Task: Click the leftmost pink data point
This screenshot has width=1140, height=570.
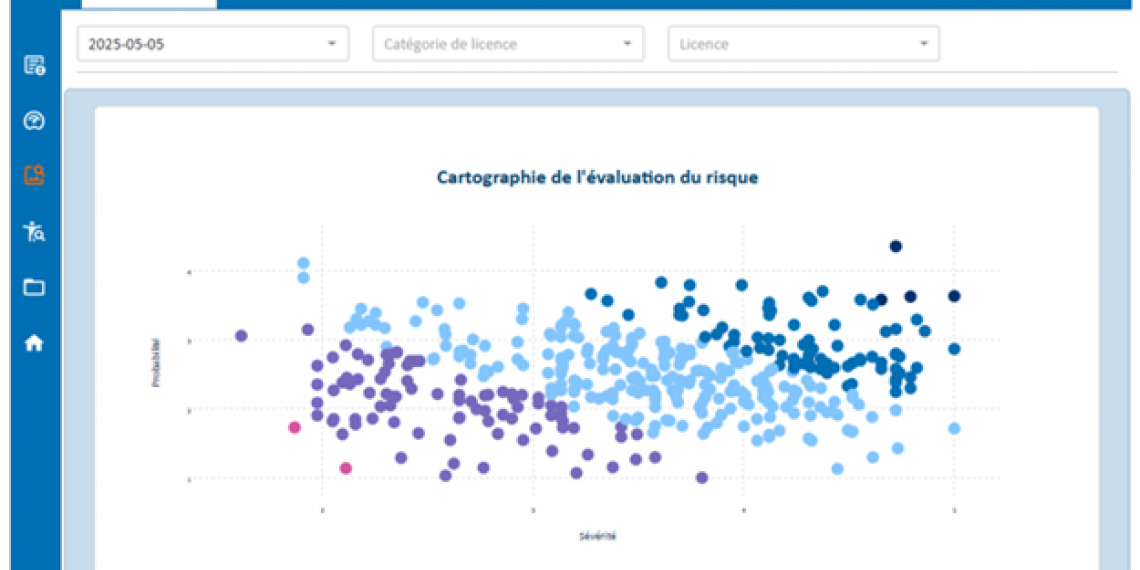Action: coord(294,427)
